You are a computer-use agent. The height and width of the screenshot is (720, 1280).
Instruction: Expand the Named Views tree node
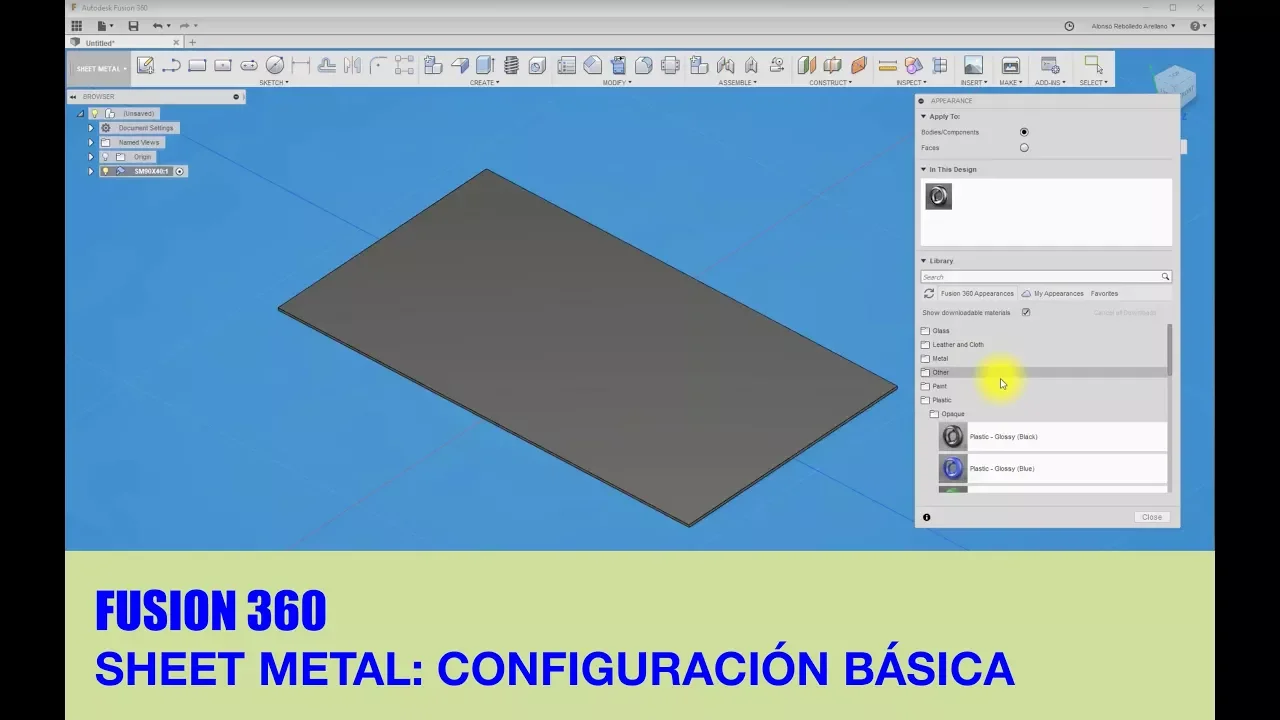coord(91,142)
